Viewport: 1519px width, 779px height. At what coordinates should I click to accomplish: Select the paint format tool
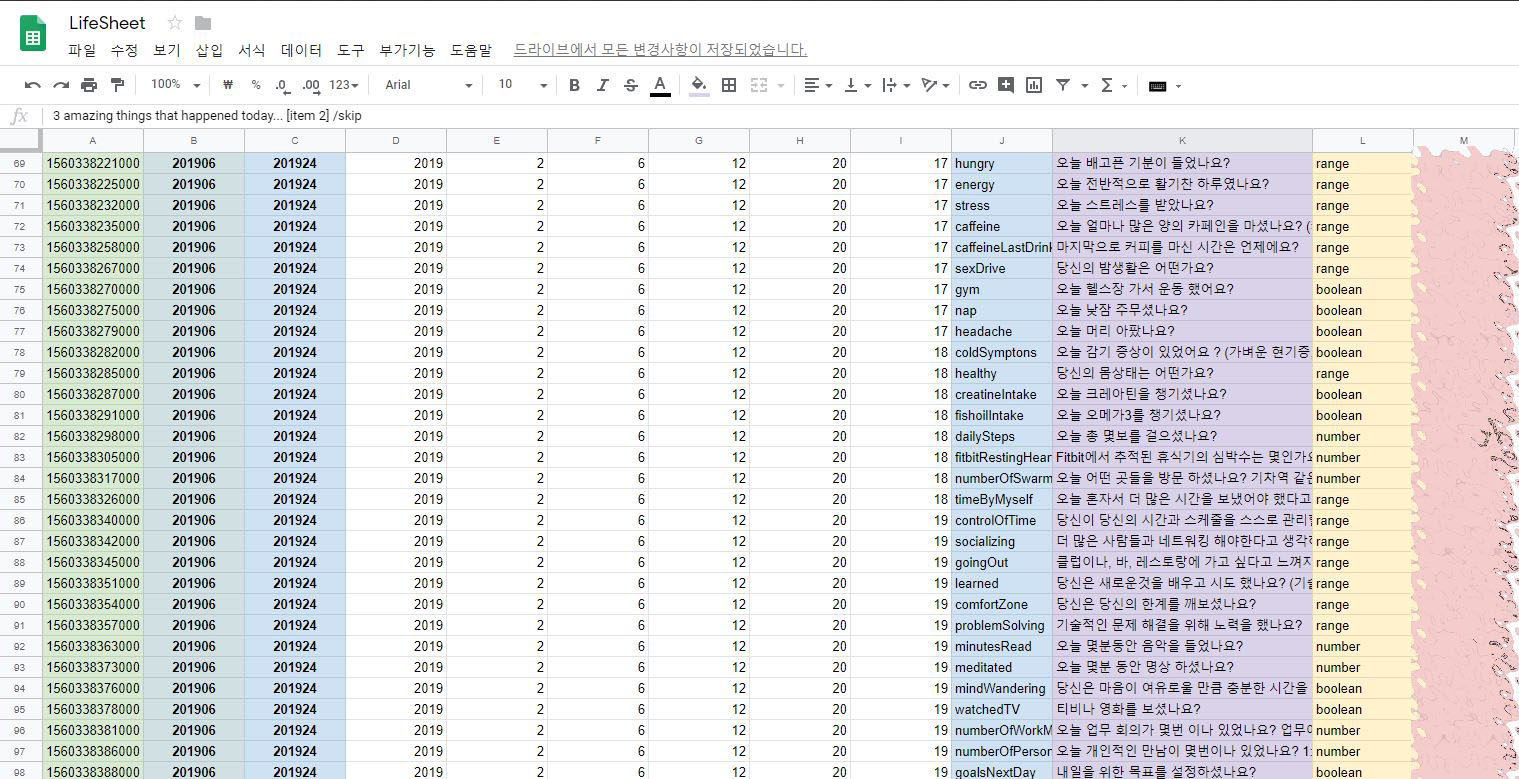(x=117, y=85)
